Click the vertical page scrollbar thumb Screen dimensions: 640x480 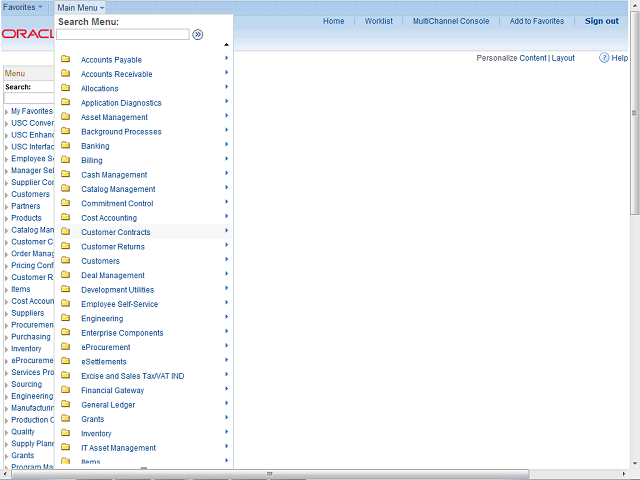click(x=634, y=112)
